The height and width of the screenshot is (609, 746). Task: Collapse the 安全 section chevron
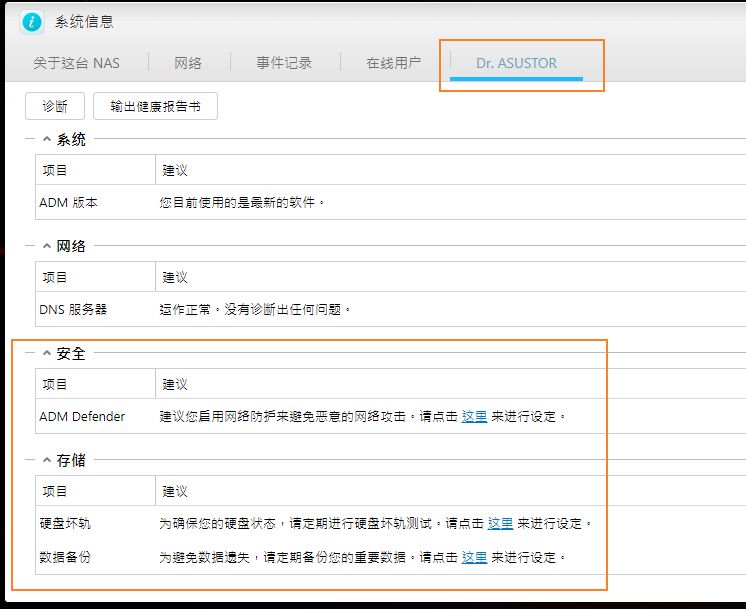(47, 353)
